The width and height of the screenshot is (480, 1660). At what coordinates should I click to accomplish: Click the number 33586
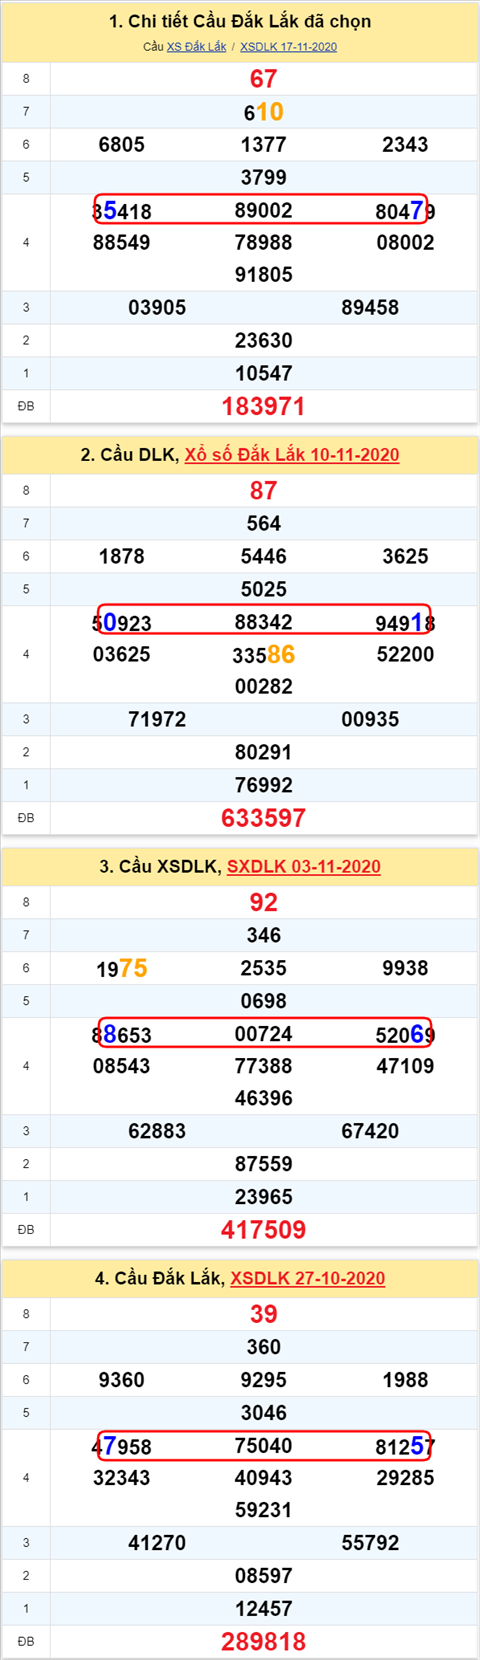(265, 655)
